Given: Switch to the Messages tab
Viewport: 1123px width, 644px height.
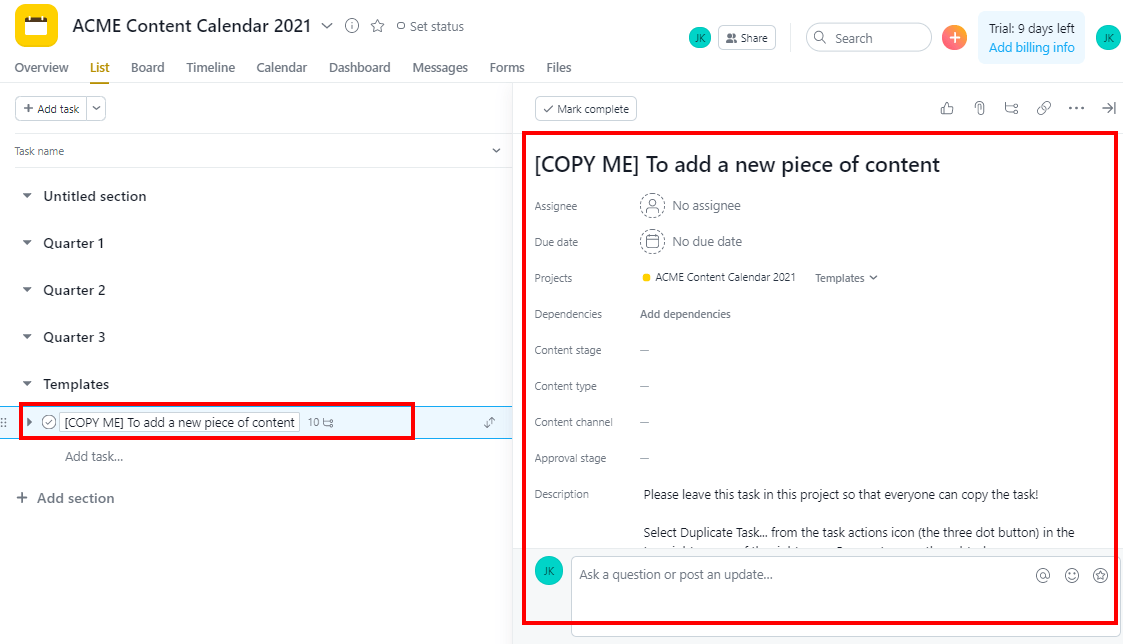Looking at the screenshot, I should [440, 67].
